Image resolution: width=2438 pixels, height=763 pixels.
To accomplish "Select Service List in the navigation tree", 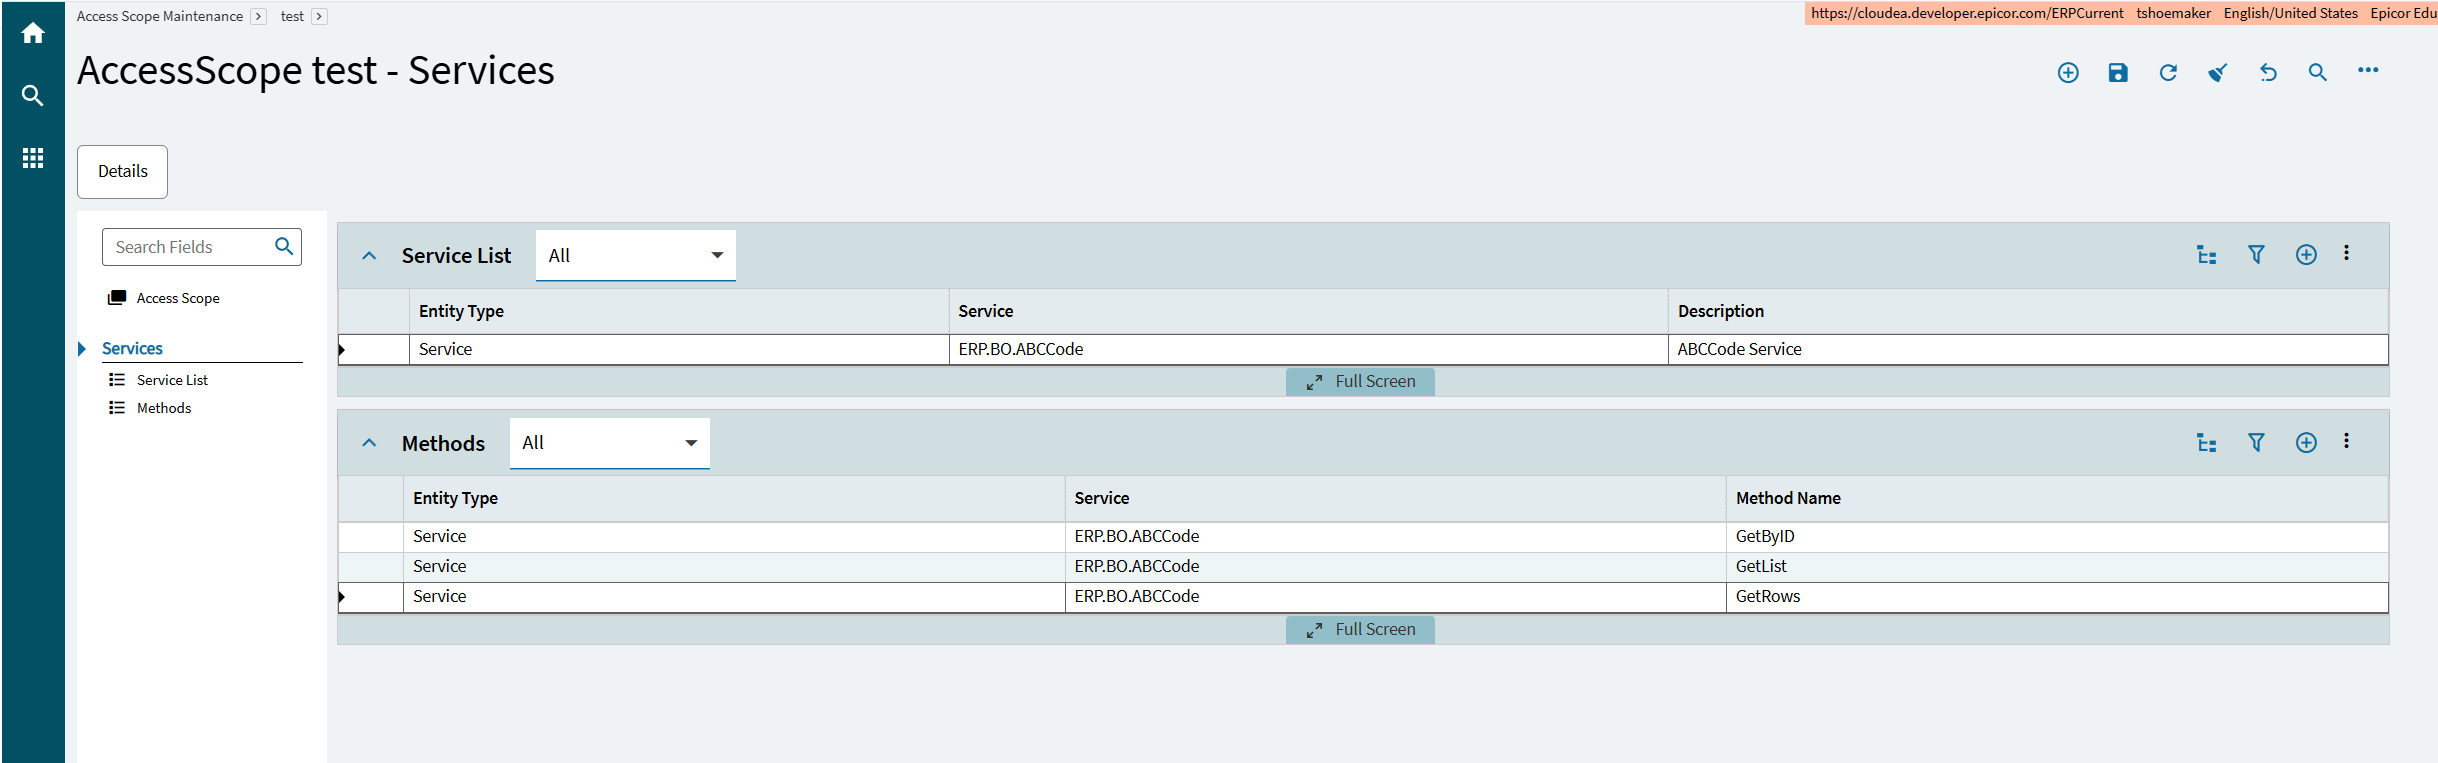I will [x=172, y=380].
